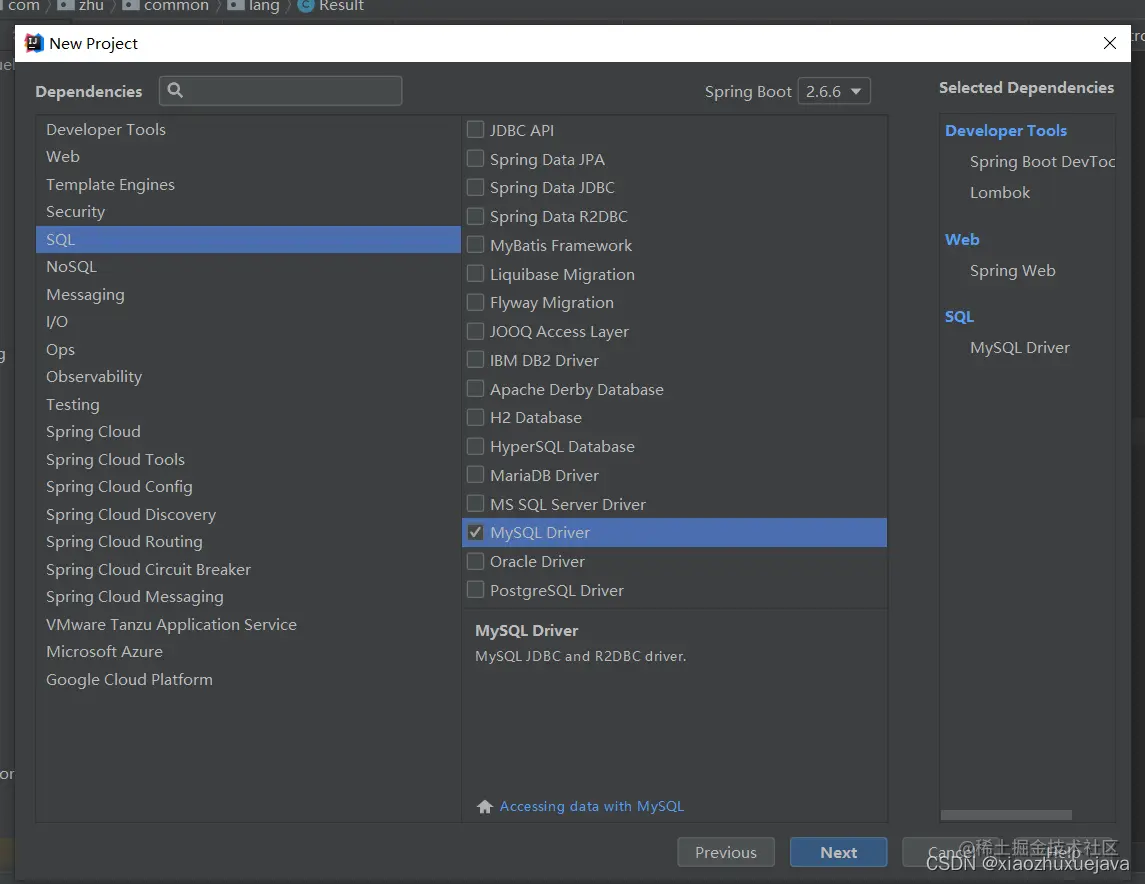The image size is (1145, 884).
Task: Click the search magnifier icon in Dependencies field
Action: click(x=175, y=91)
